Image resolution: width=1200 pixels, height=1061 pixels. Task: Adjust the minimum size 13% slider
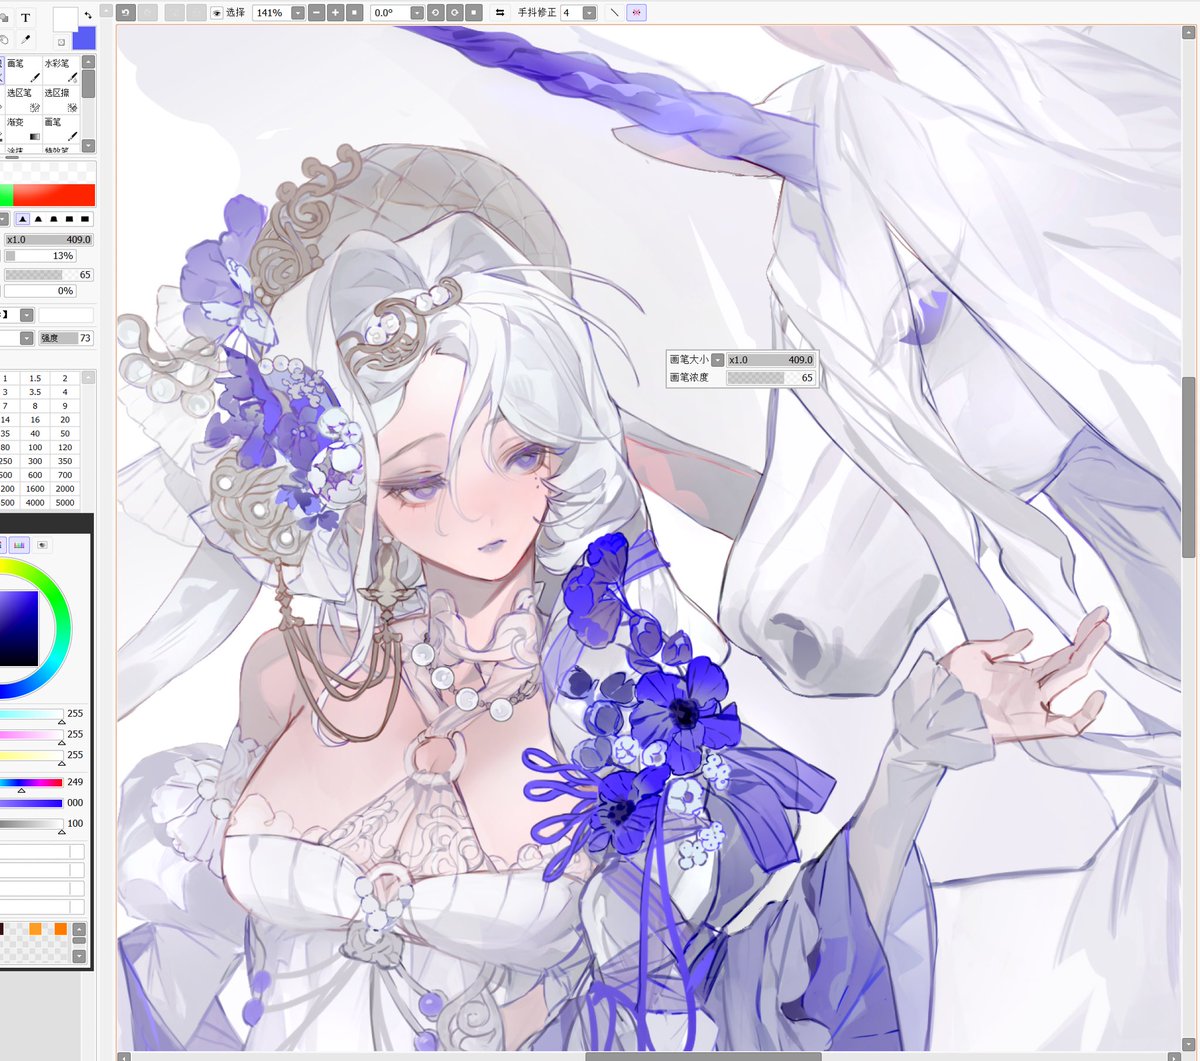40,256
